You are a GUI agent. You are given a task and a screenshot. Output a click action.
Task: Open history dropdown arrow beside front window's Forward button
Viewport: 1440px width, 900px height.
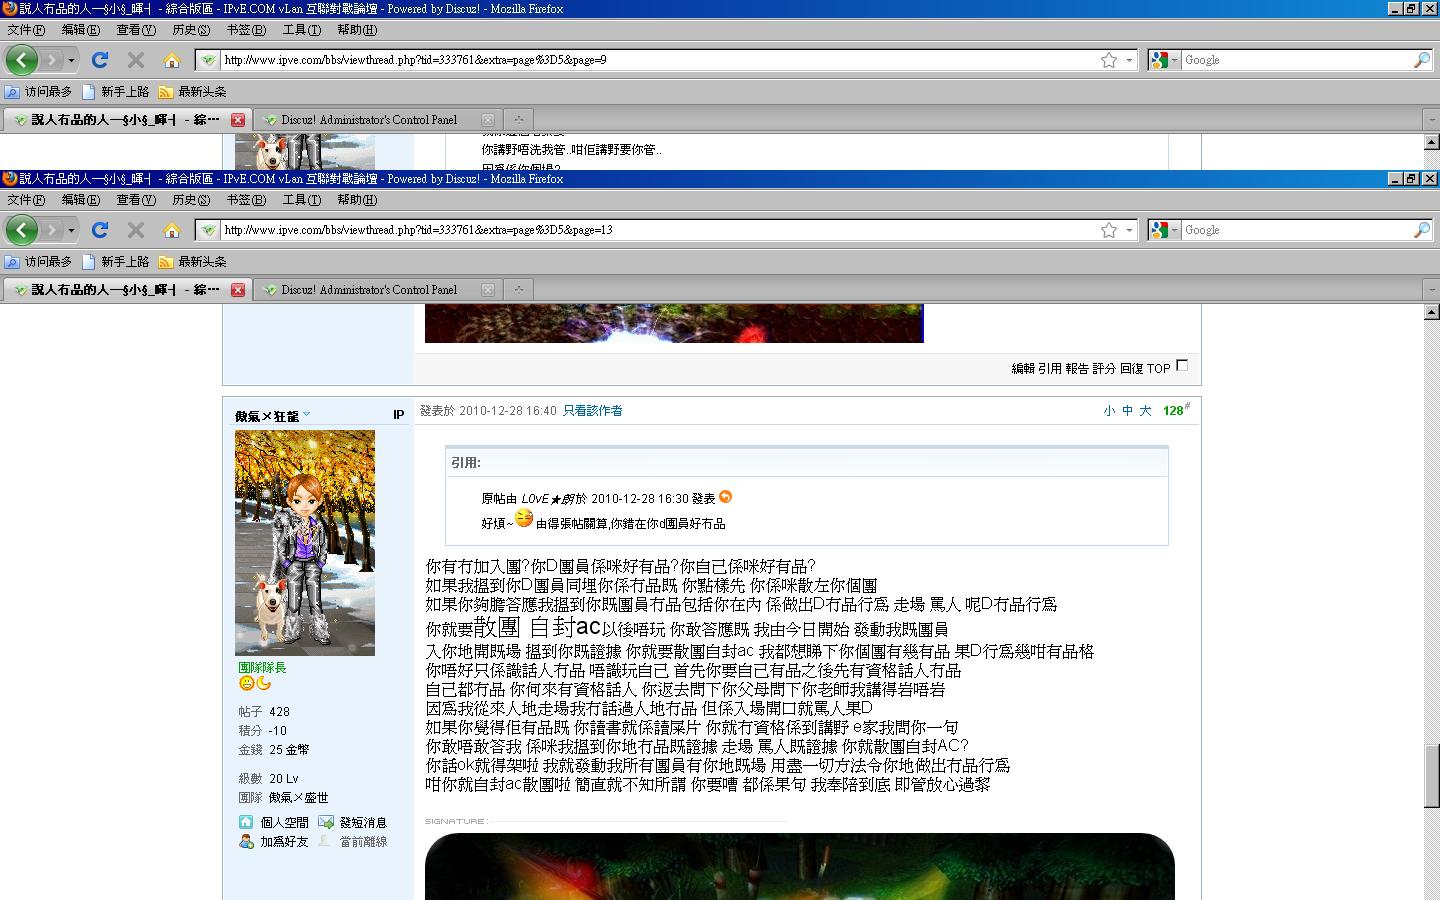point(71,230)
